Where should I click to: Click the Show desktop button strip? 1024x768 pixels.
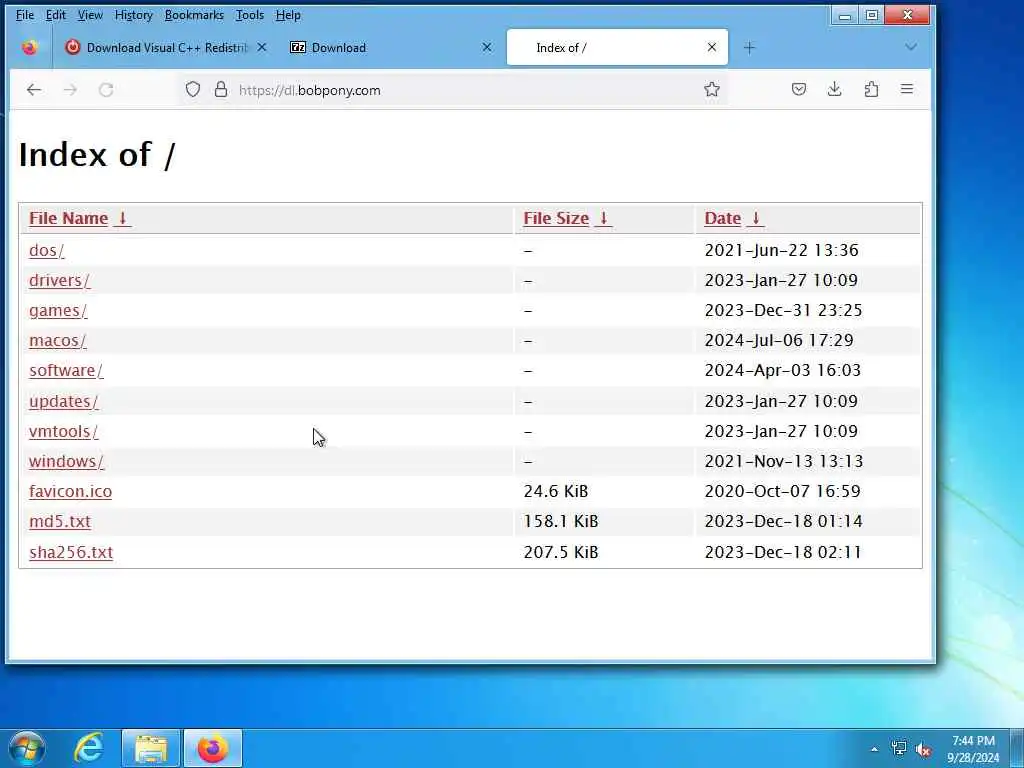[x=1017, y=748]
